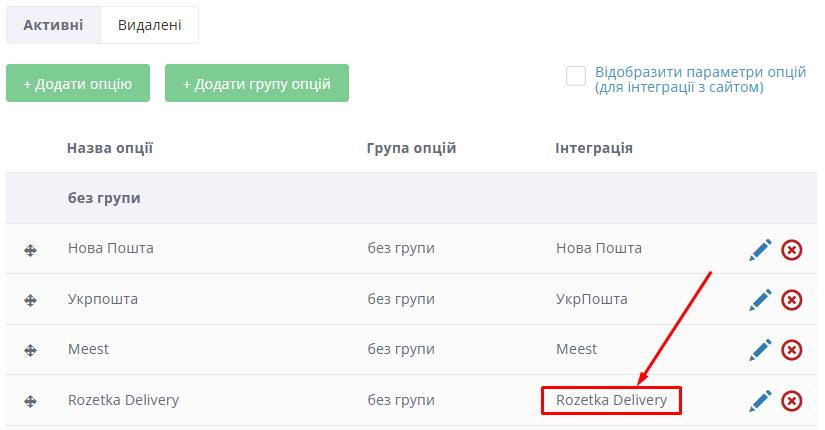
Task: Select the highlighted Rozetka Delivery integration cell
Action: pos(611,401)
